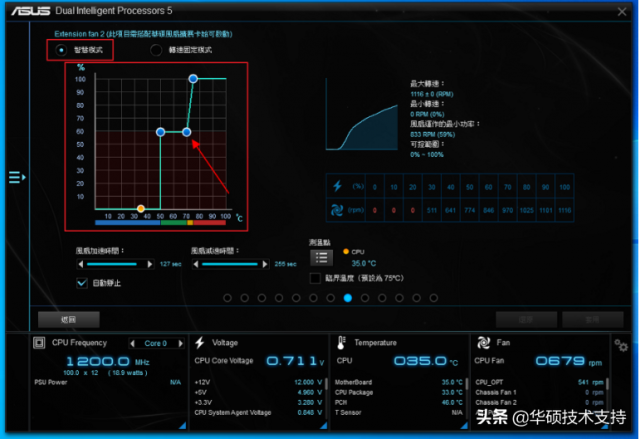Click the Voltage panel scrollbar
This screenshot has width=640, height=439.
click(x=326, y=384)
